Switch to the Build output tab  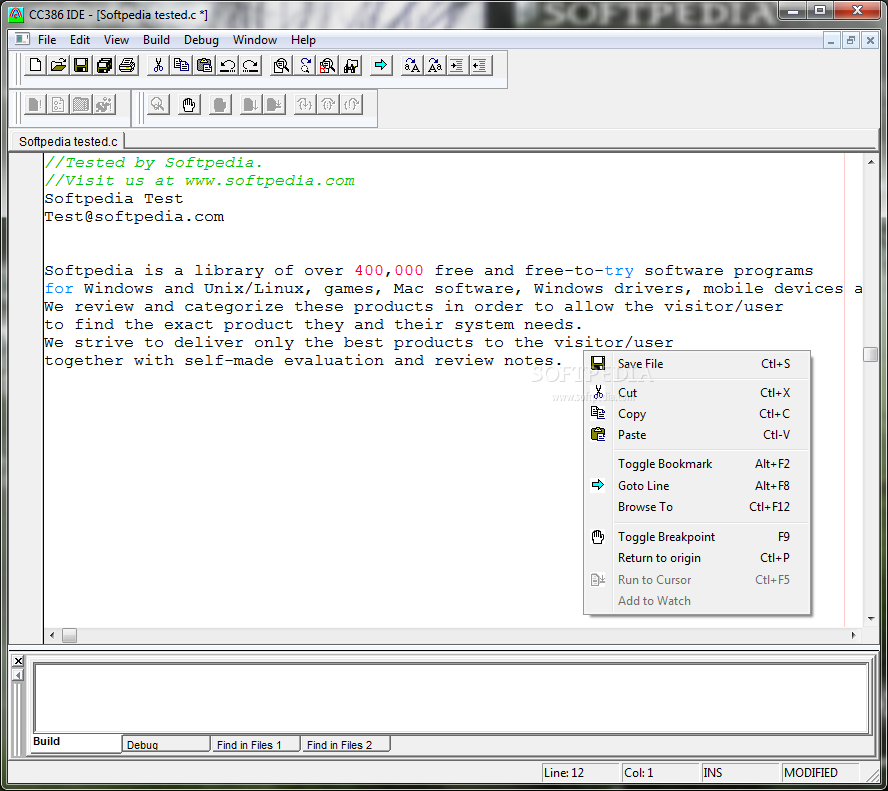pos(76,742)
